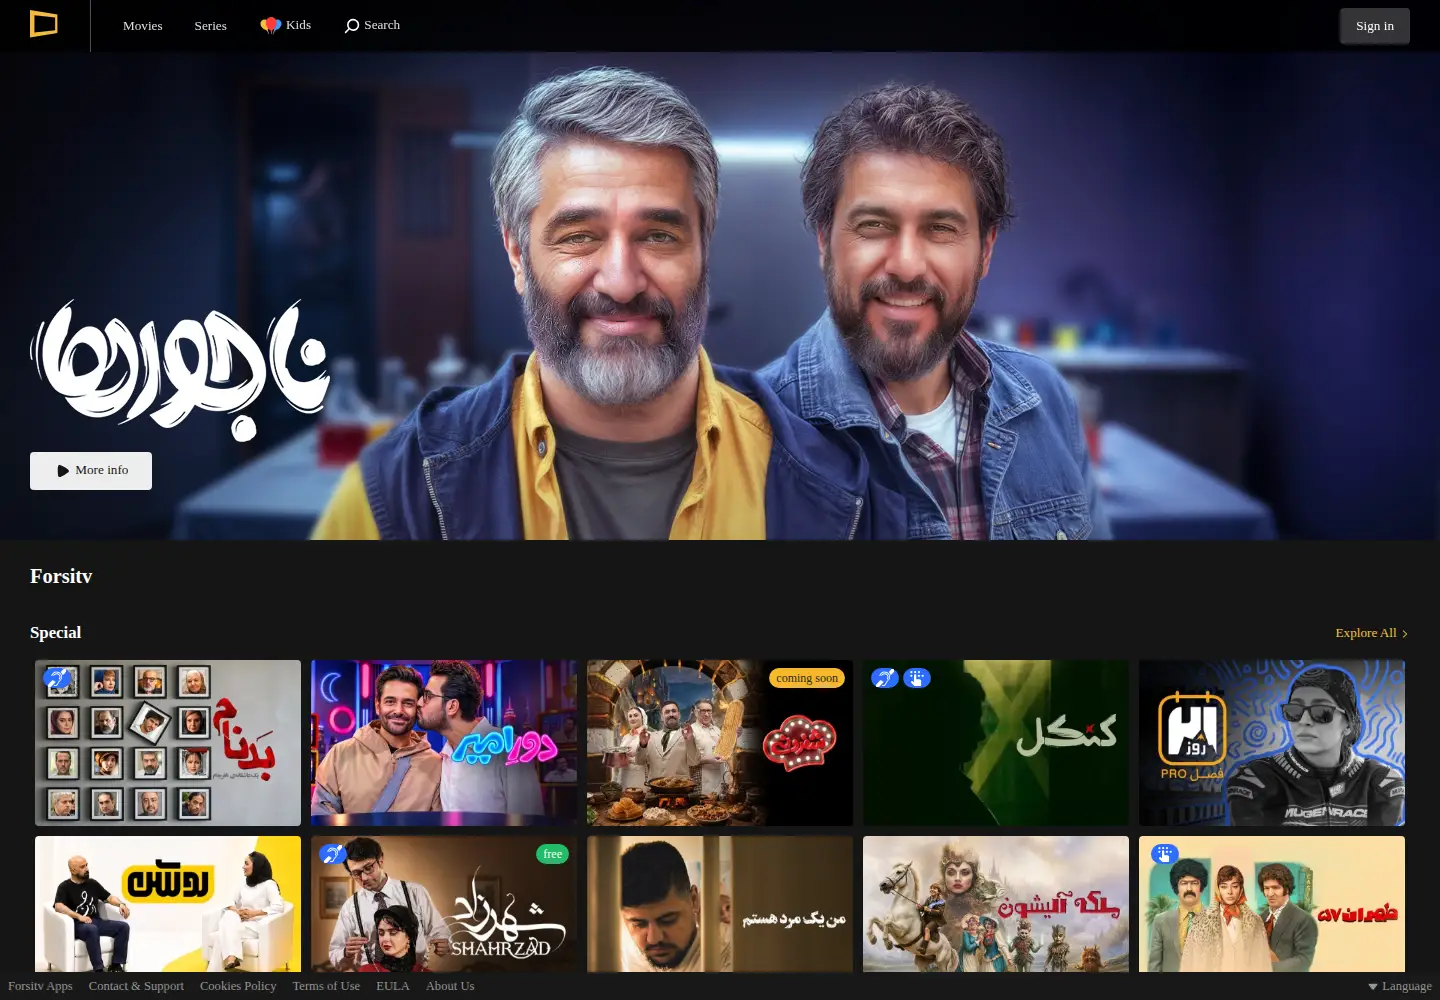Open the بدنام thumbnail with framed portraits
The width and height of the screenshot is (1440, 1000).
point(168,743)
